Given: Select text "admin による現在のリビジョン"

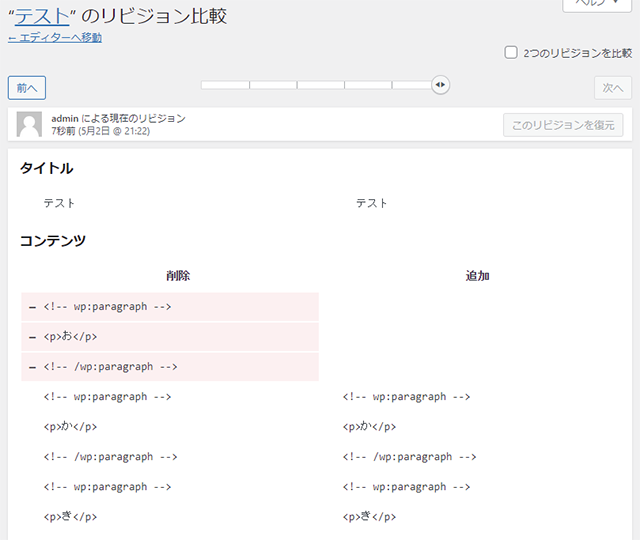Looking at the screenshot, I should (118, 118).
